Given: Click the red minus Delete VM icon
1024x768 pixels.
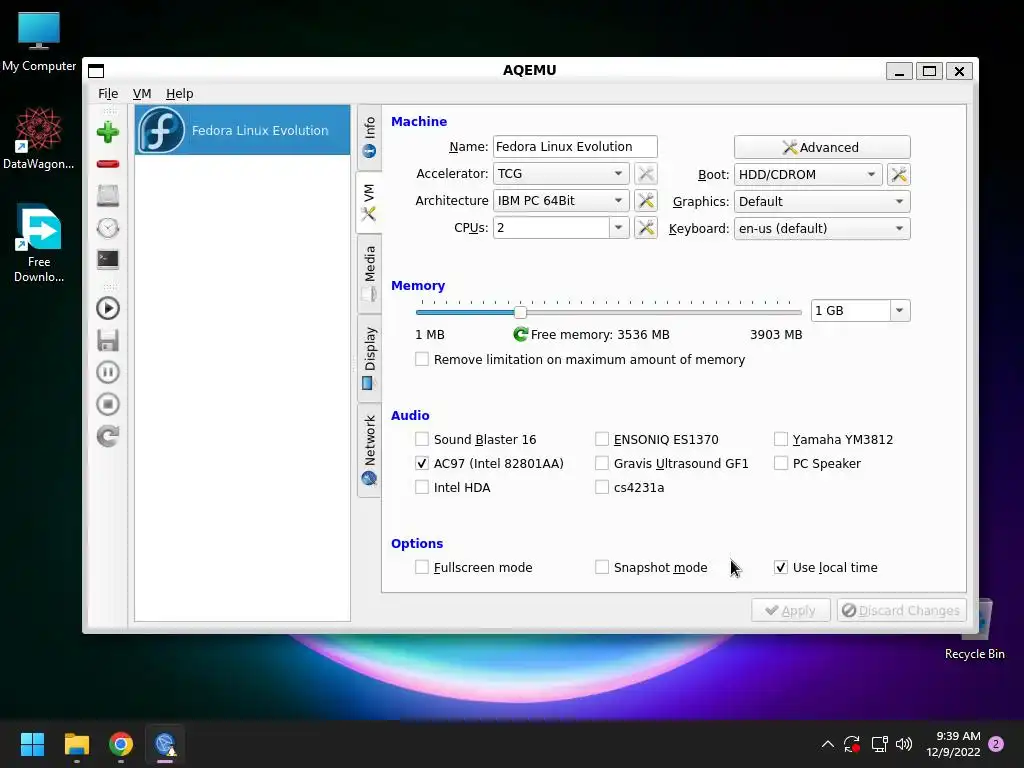Looking at the screenshot, I should pos(108,164).
